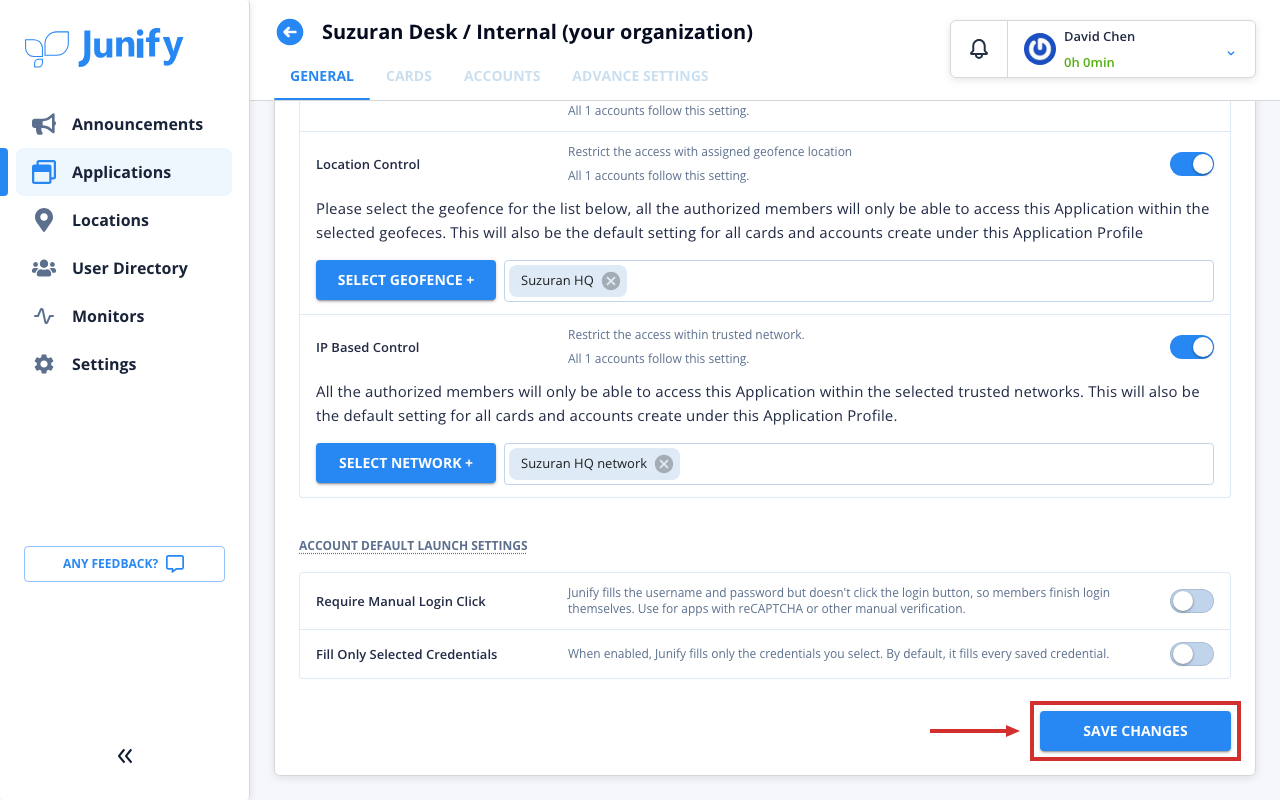
Task: Click the Location Control label
Action: (368, 165)
